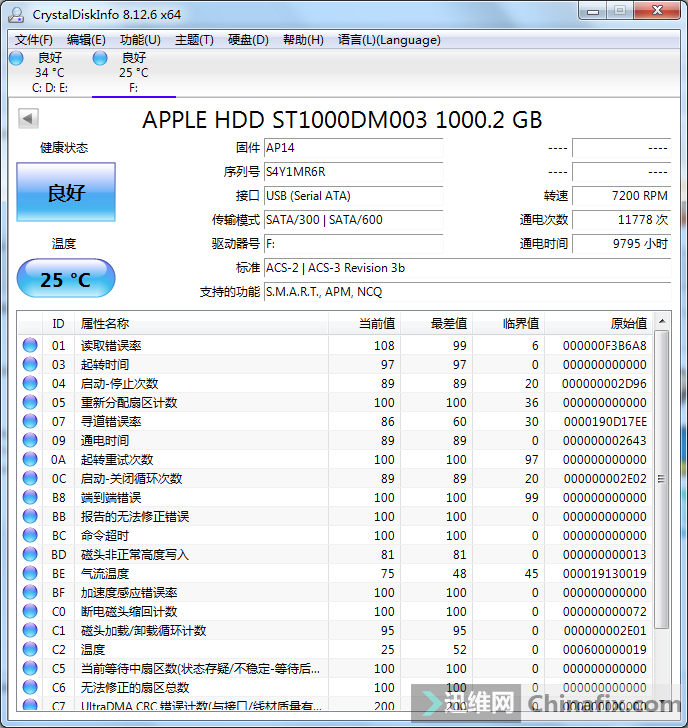Click status icon for 磁头非正常高度写入 row
The height and width of the screenshot is (728, 688).
30,554
